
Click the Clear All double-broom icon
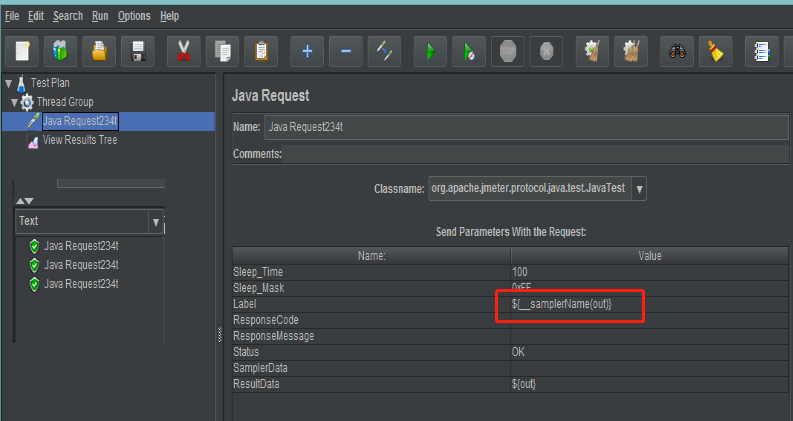point(631,51)
